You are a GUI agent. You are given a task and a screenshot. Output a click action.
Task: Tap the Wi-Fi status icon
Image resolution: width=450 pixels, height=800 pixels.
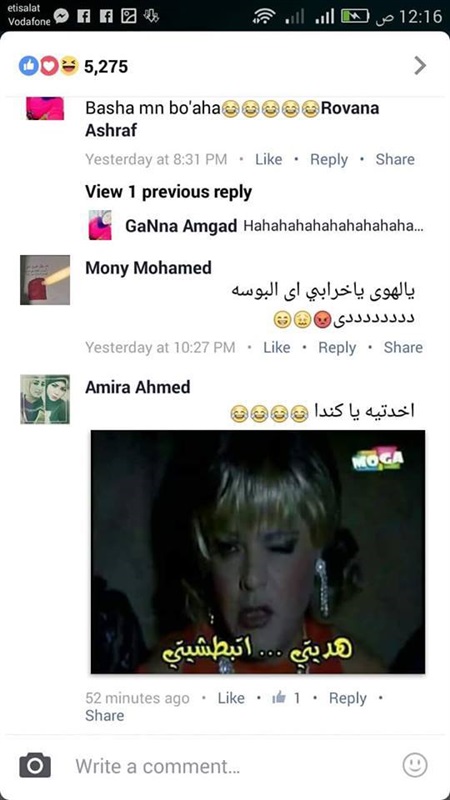pyautogui.click(x=263, y=17)
